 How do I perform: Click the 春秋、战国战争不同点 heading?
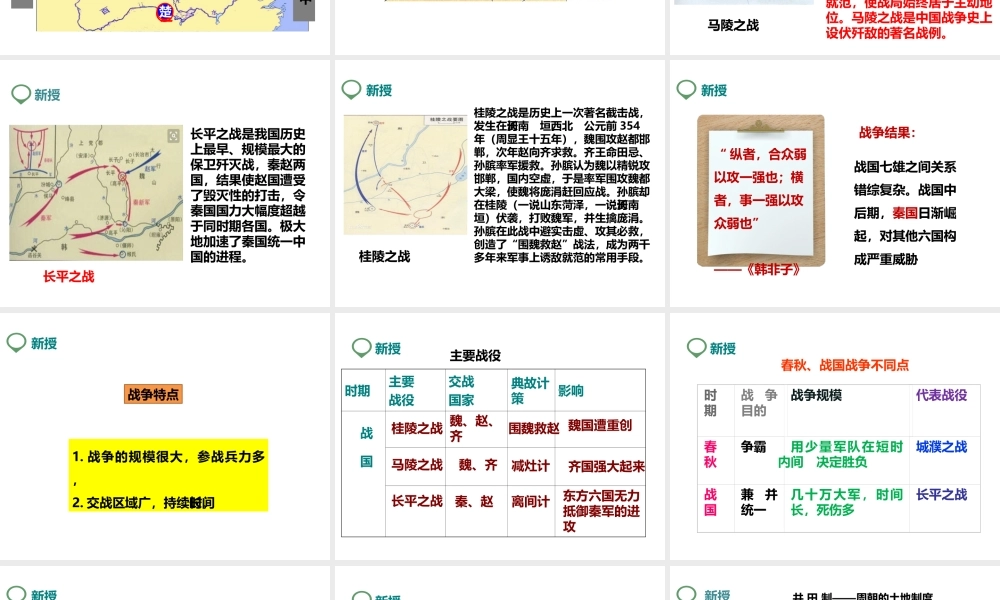coord(844,365)
